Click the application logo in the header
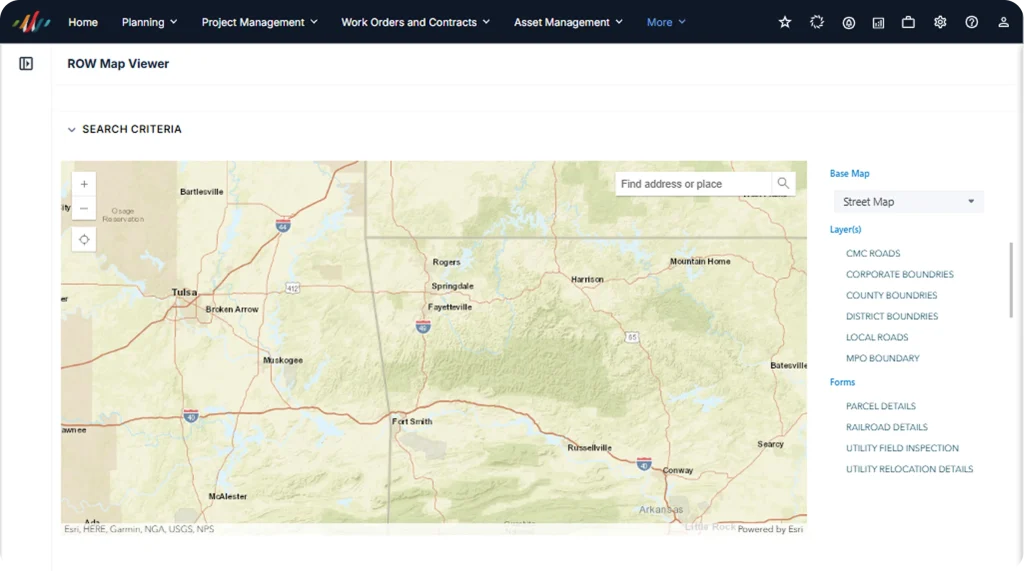The width and height of the screenshot is (1024, 571). [31, 22]
